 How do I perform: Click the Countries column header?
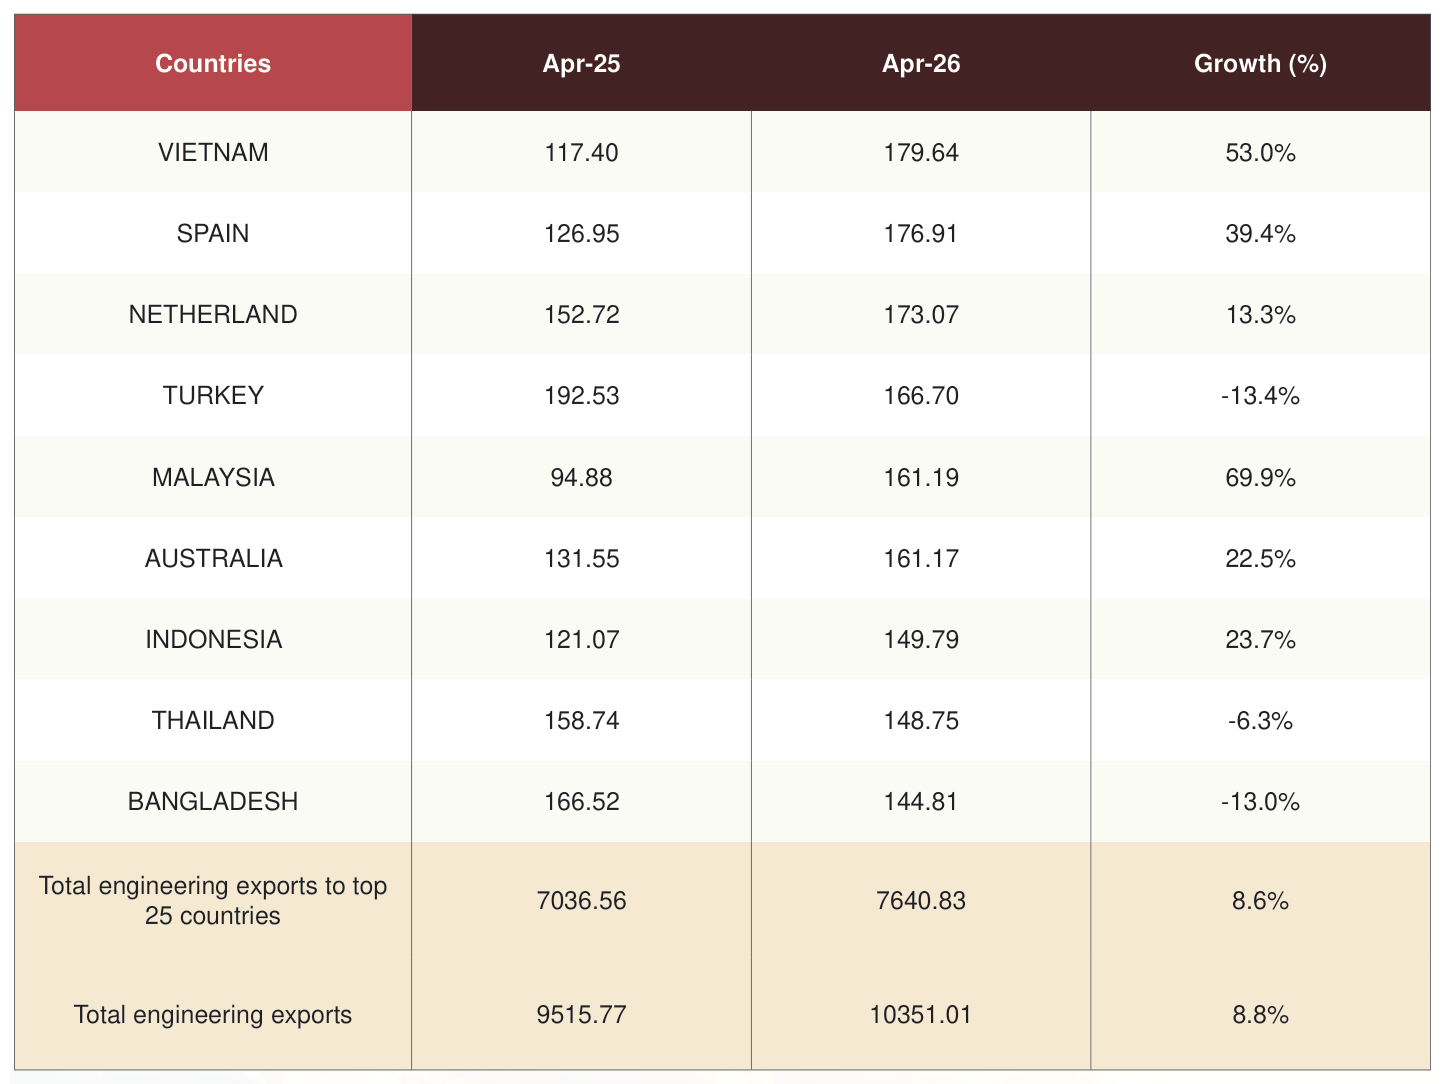coord(213,63)
